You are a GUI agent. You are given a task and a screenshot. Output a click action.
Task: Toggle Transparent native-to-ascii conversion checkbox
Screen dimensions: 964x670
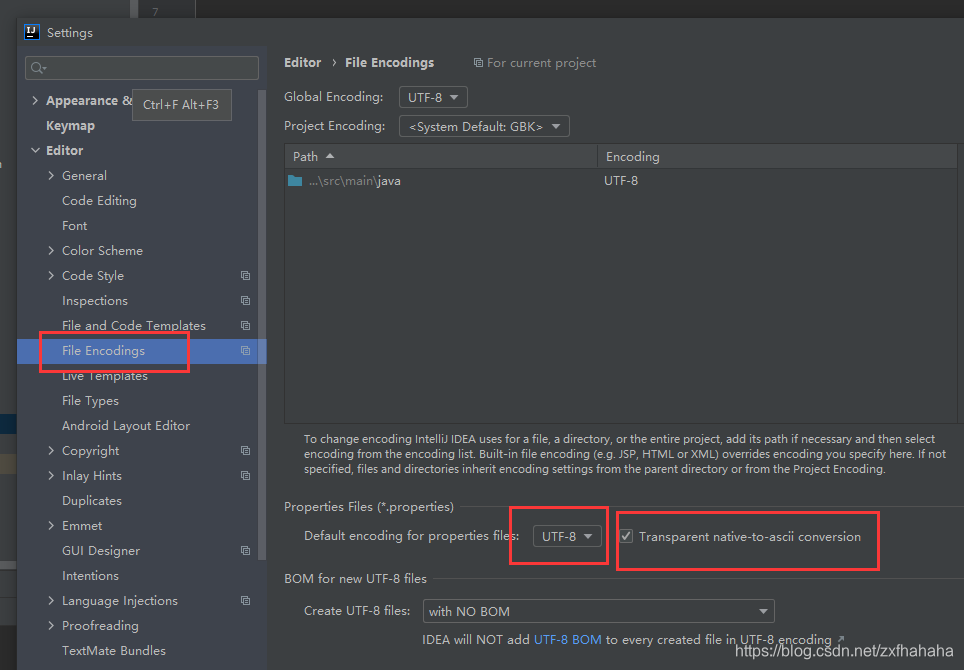(x=626, y=536)
